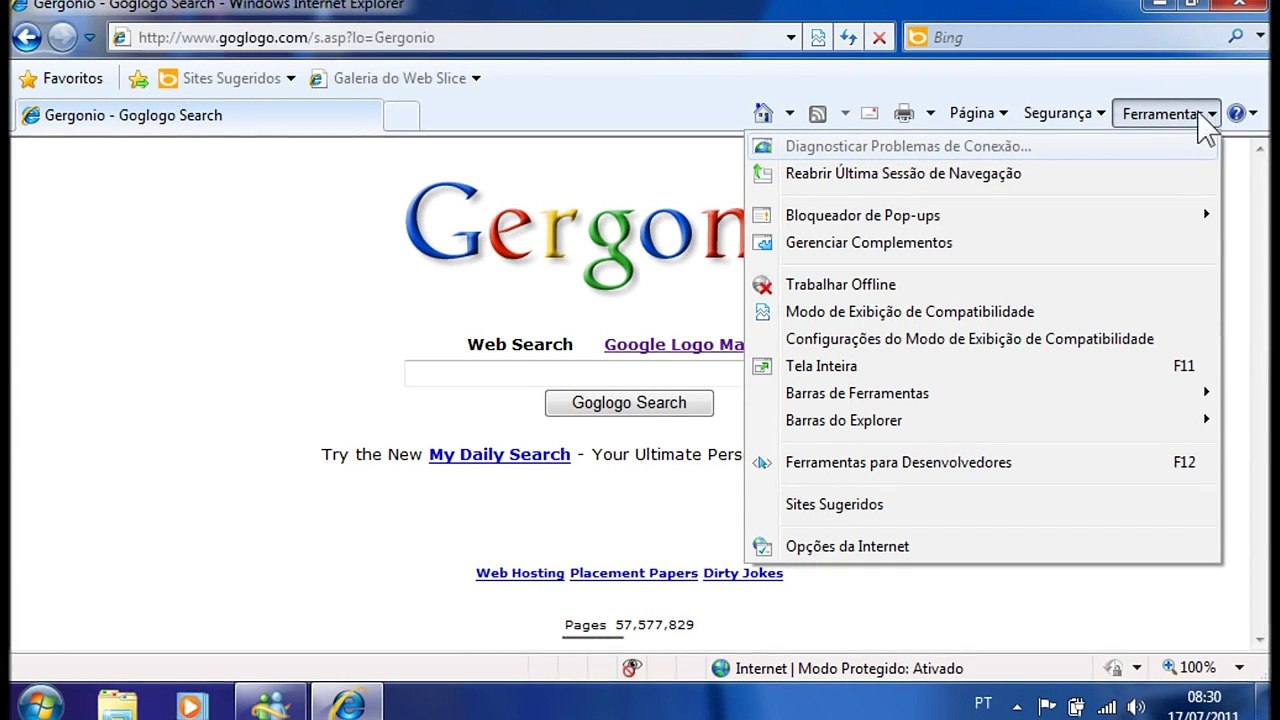The image size is (1280, 720).
Task: Go back with the Back arrow button
Action: click(x=27, y=38)
